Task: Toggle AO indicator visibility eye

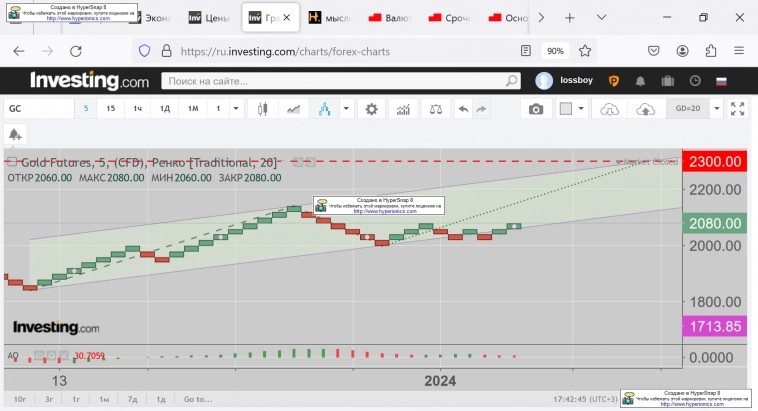Action: [39, 356]
